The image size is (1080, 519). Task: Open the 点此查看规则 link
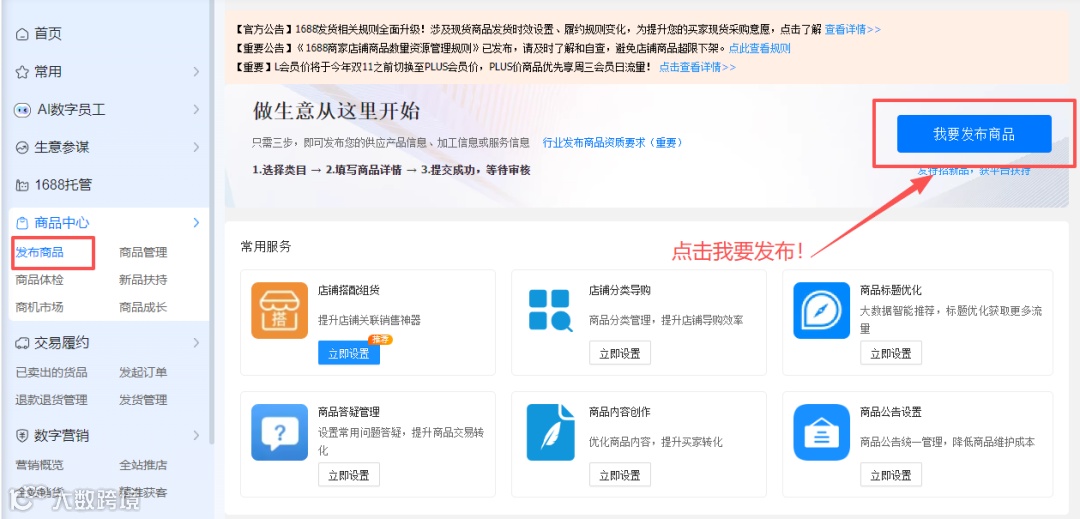[x=759, y=48]
